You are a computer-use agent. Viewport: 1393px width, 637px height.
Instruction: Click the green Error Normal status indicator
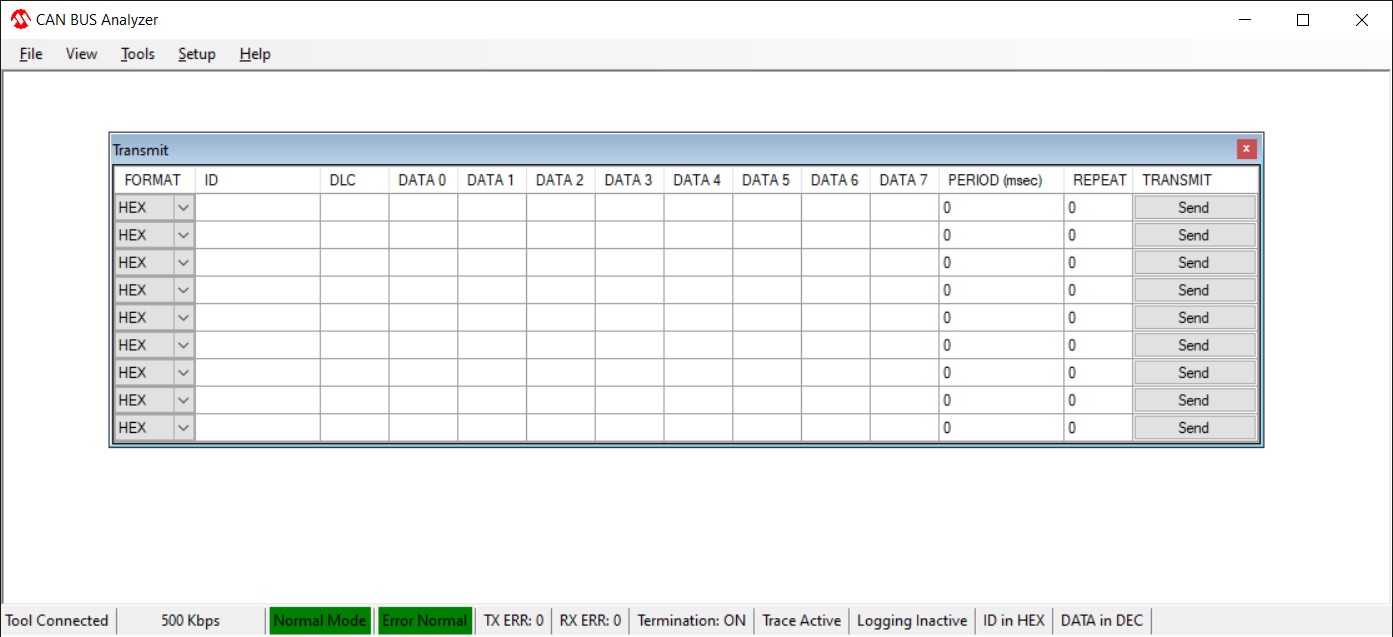(x=425, y=621)
